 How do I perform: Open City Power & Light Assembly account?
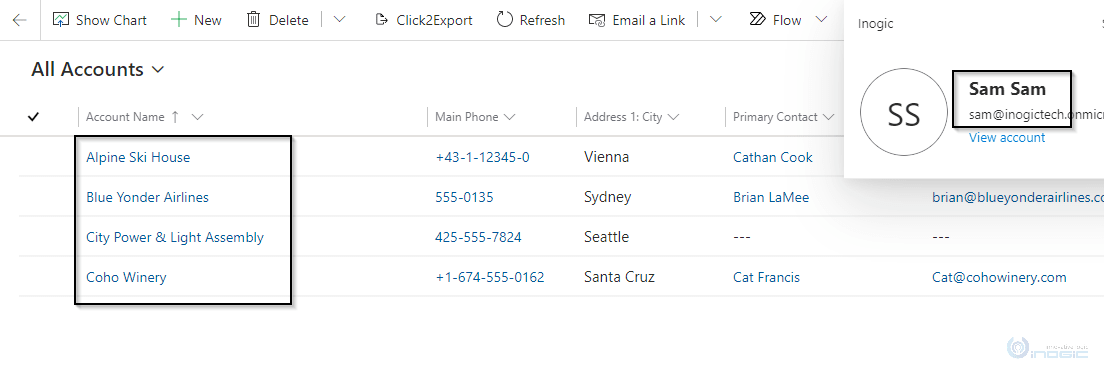click(175, 238)
